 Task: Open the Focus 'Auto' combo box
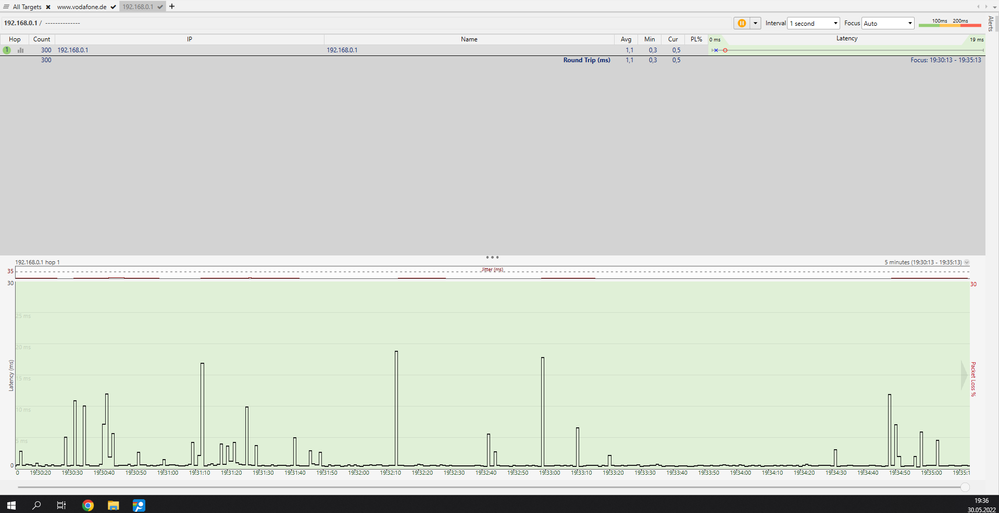[888, 23]
